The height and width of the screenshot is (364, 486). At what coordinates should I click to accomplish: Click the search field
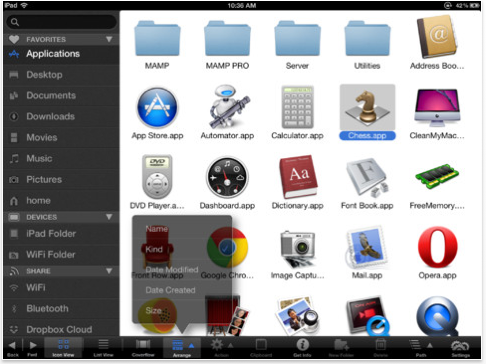[x=61, y=22]
